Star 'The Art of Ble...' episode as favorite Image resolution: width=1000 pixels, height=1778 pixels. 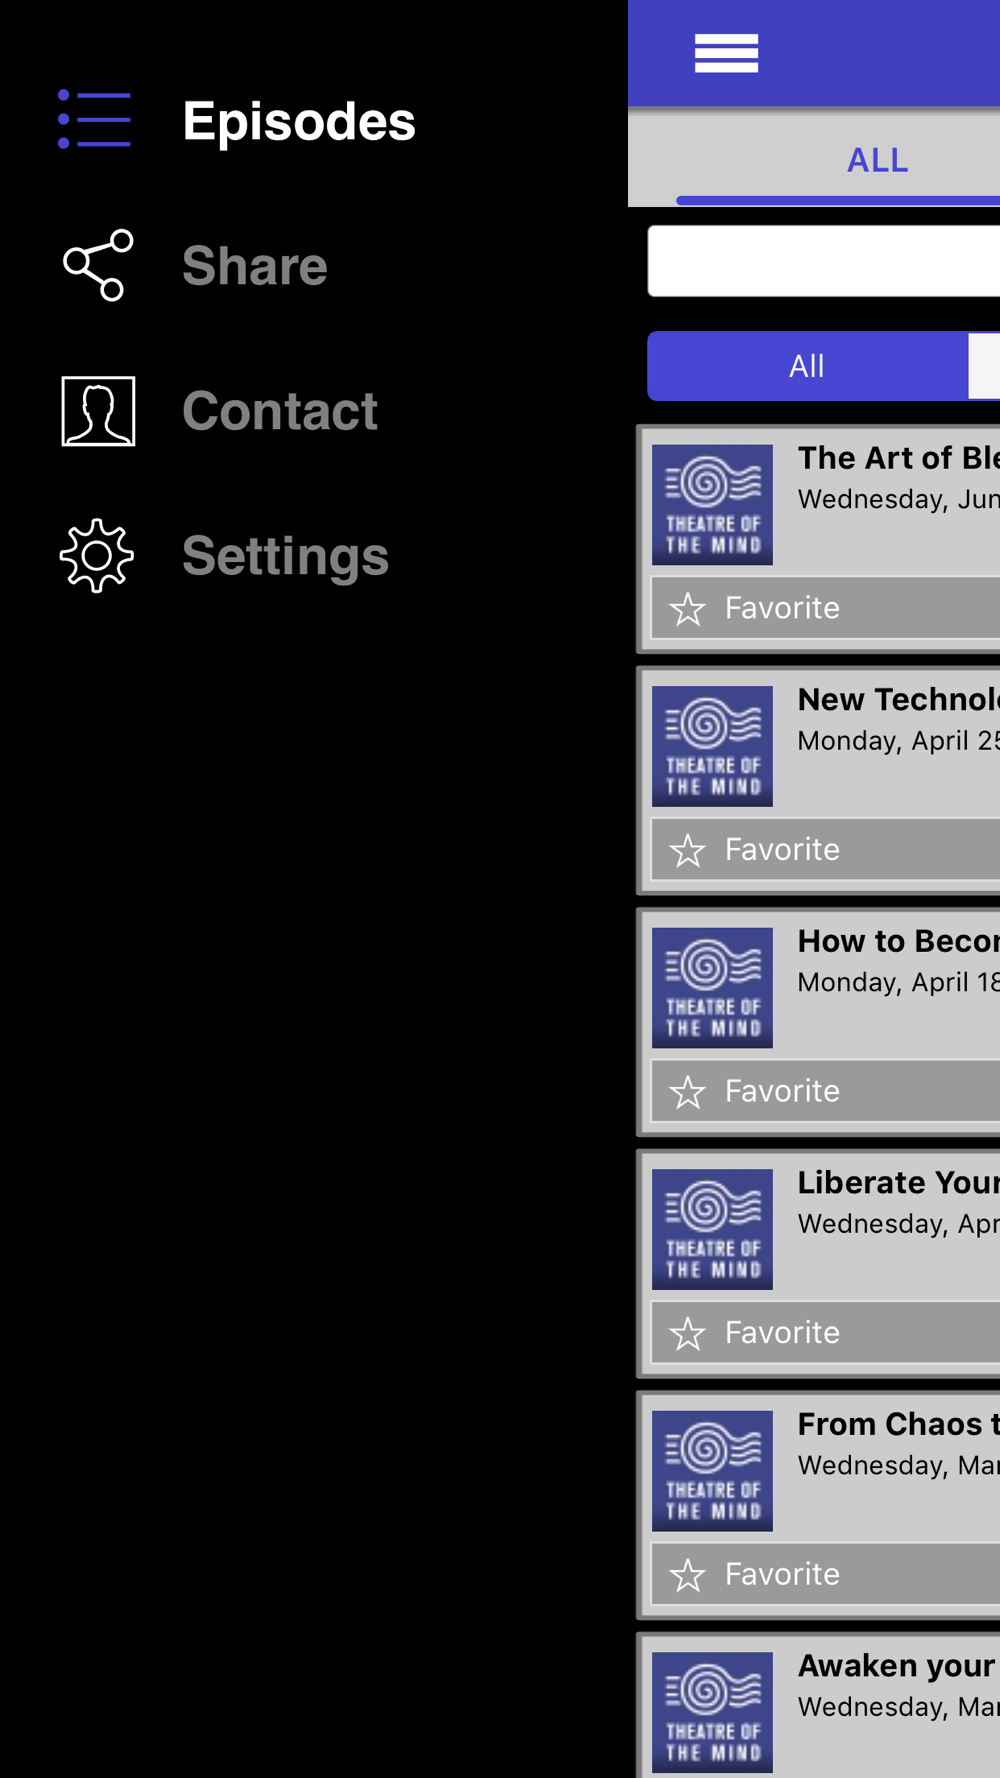(825, 608)
